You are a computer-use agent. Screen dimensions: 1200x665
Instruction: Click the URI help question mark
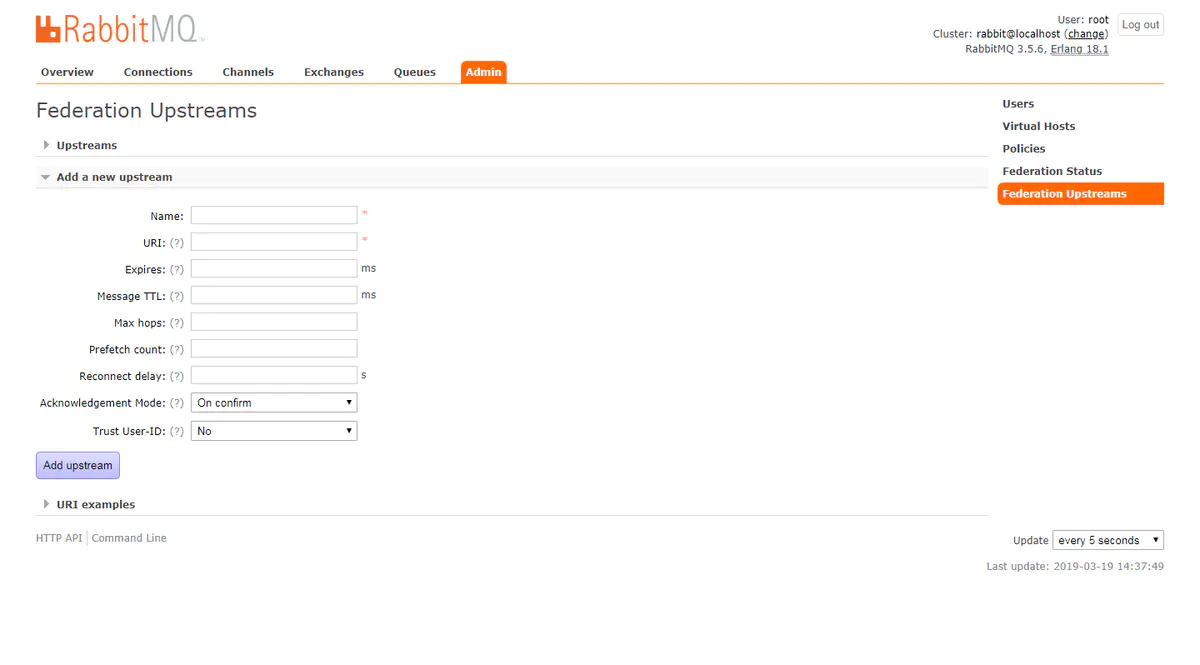pyautogui.click(x=177, y=243)
